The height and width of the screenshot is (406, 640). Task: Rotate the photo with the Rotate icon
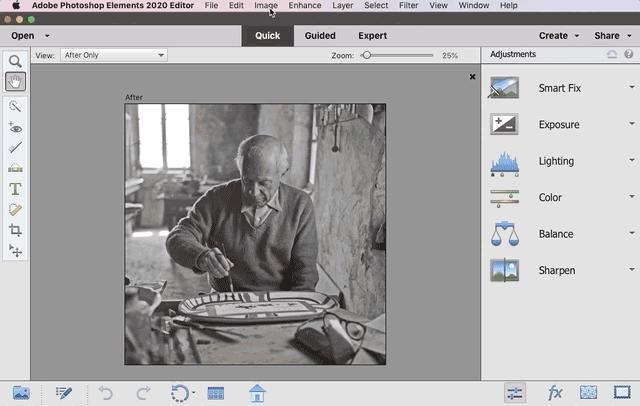click(179, 393)
